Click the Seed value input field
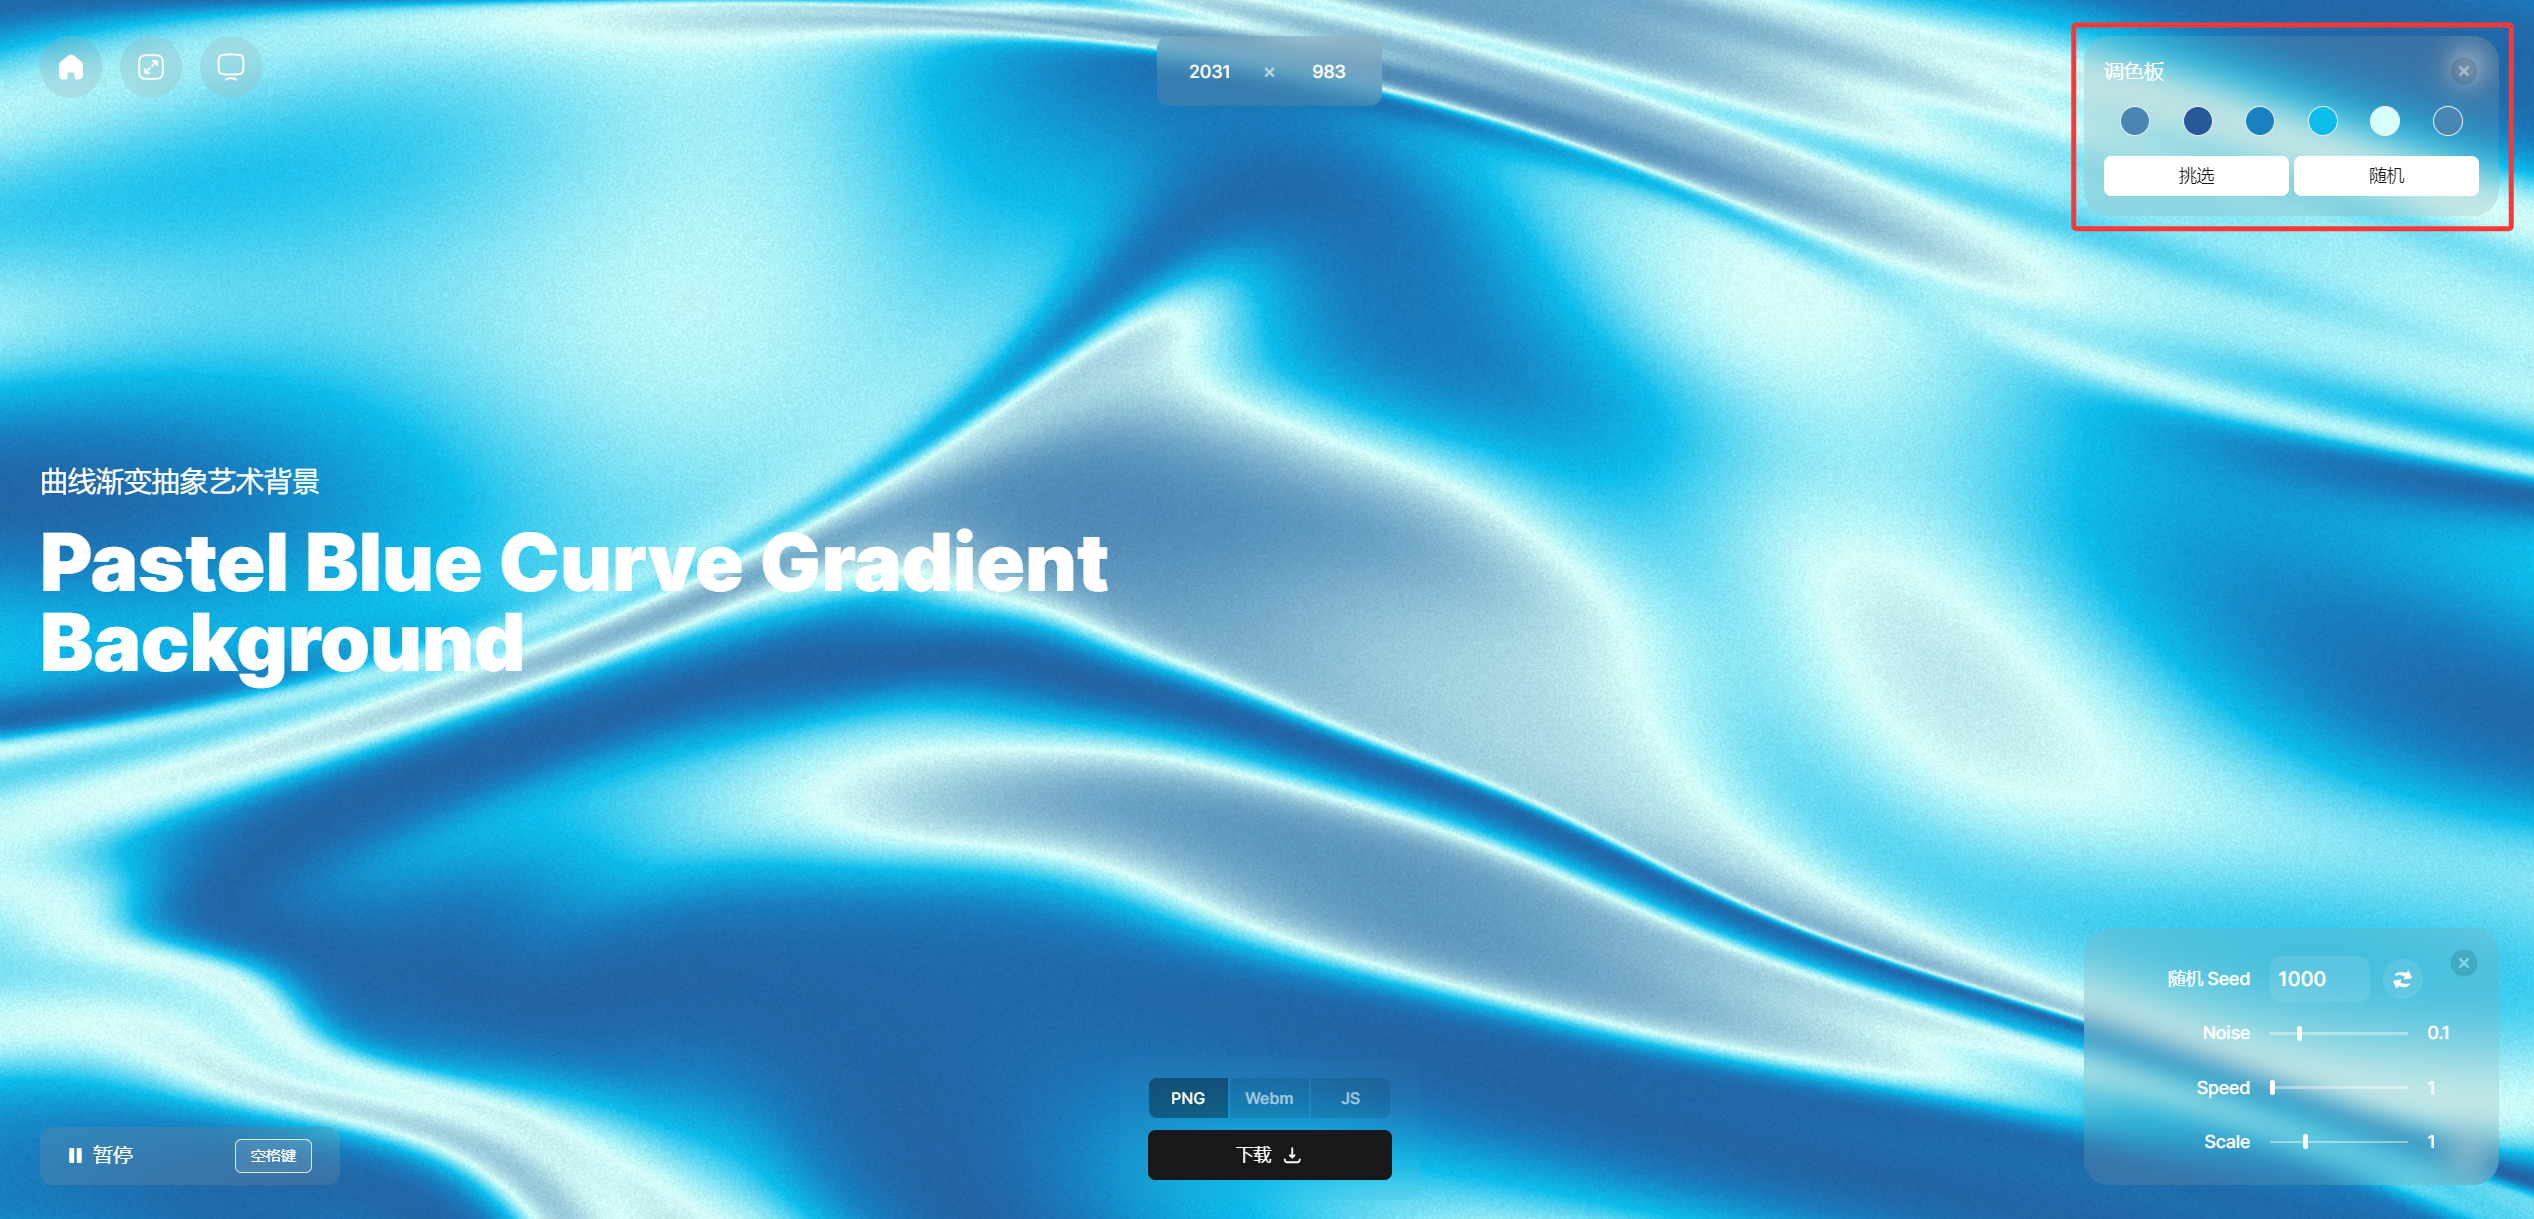Viewport: 2534px width, 1219px height. click(2318, 979)
